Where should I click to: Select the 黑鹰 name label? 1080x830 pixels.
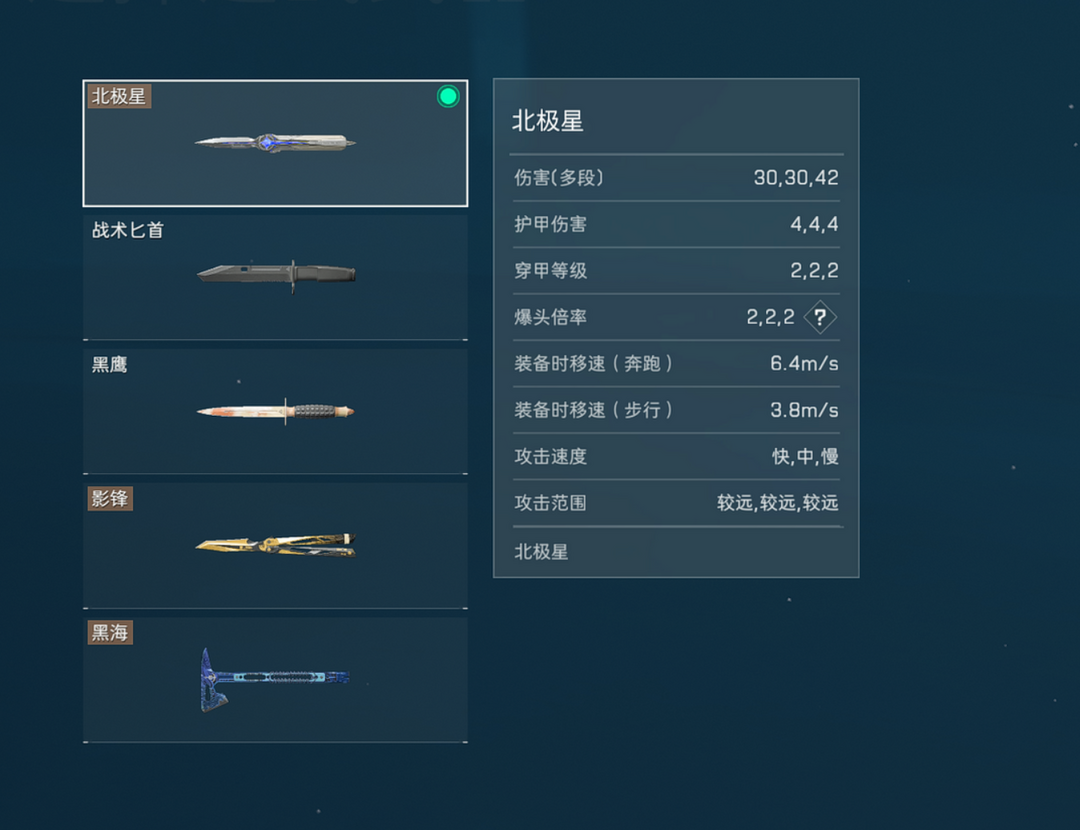[x=110, y=364]
